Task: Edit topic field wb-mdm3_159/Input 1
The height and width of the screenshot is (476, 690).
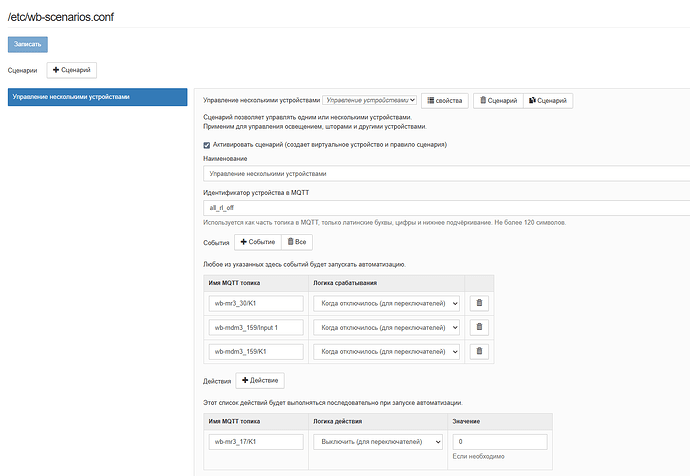Action: (x=256, y=328)
